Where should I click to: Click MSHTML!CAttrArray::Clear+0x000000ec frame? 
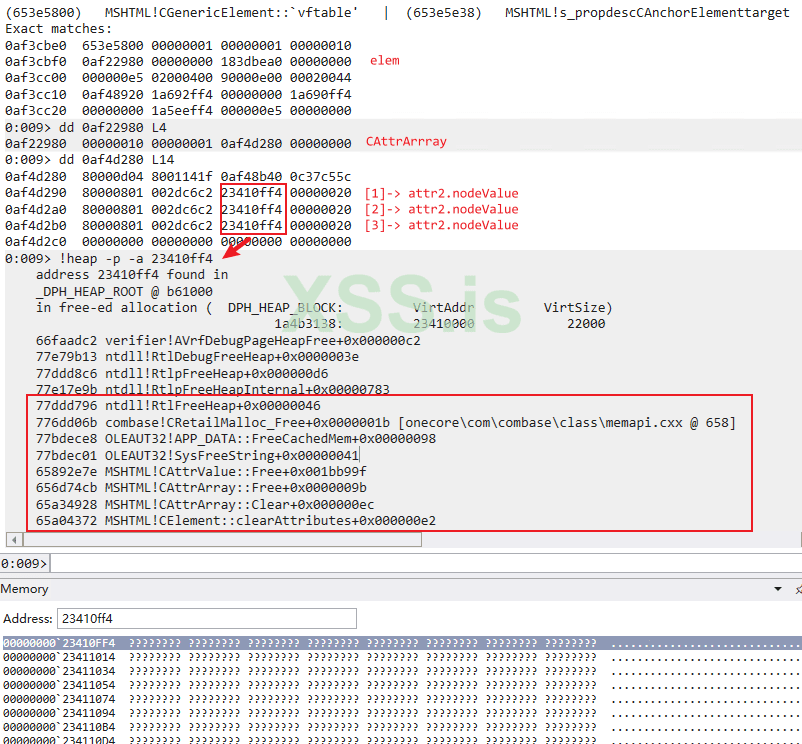pyautogui.click(x=205, y=505)
